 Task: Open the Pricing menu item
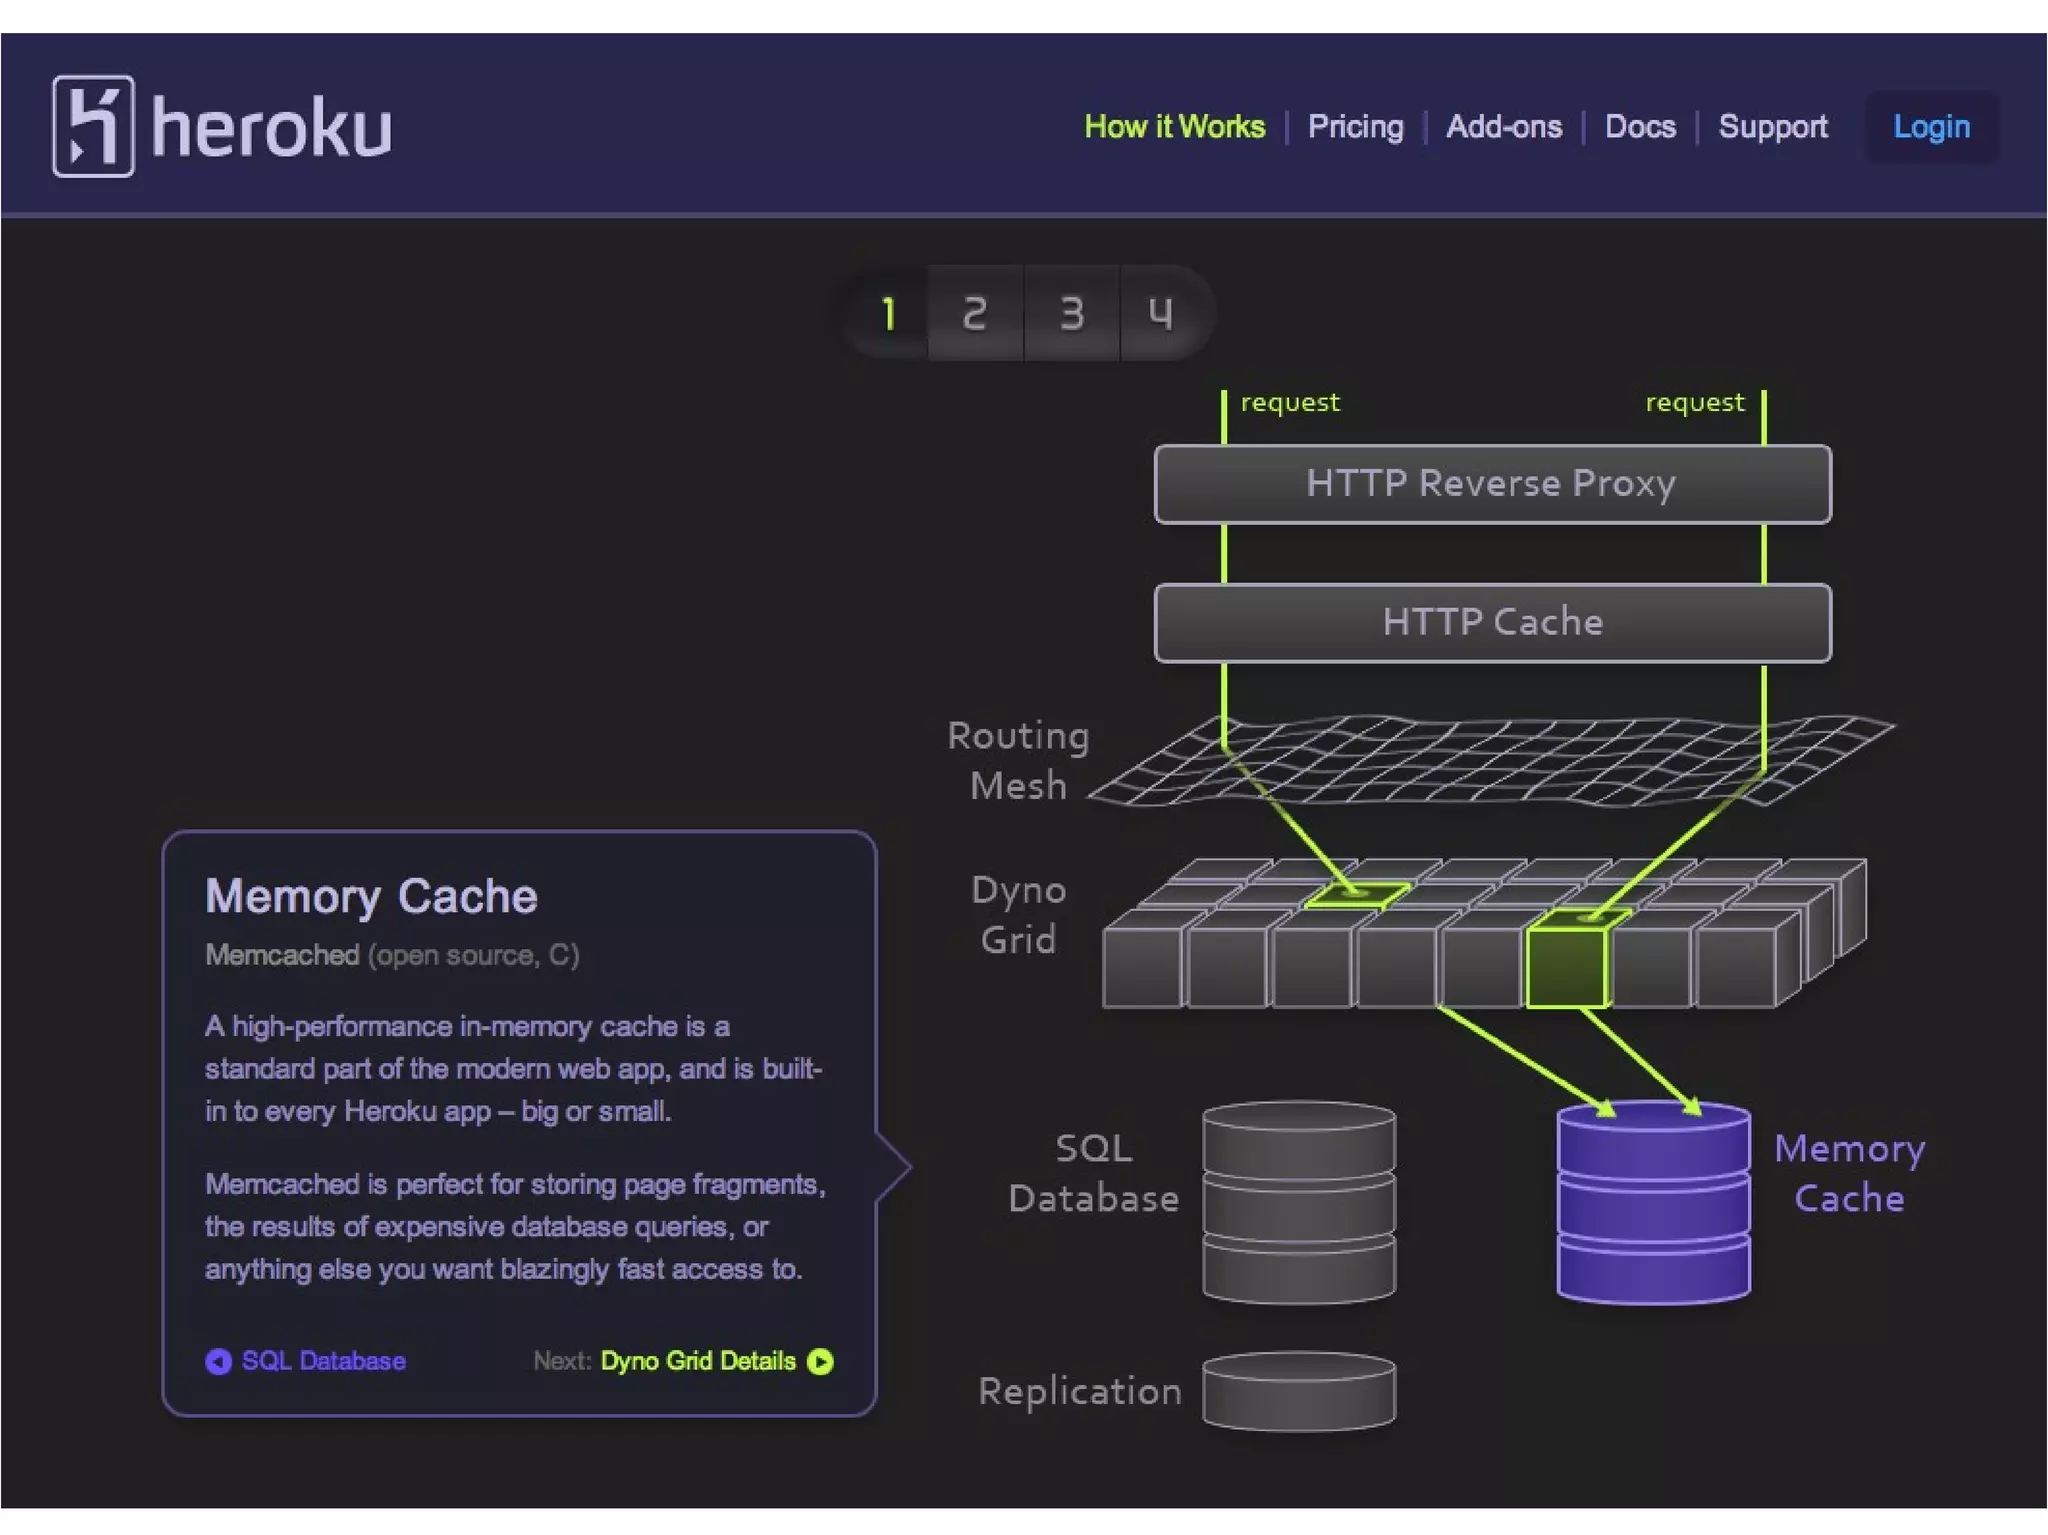(1355, 127)
